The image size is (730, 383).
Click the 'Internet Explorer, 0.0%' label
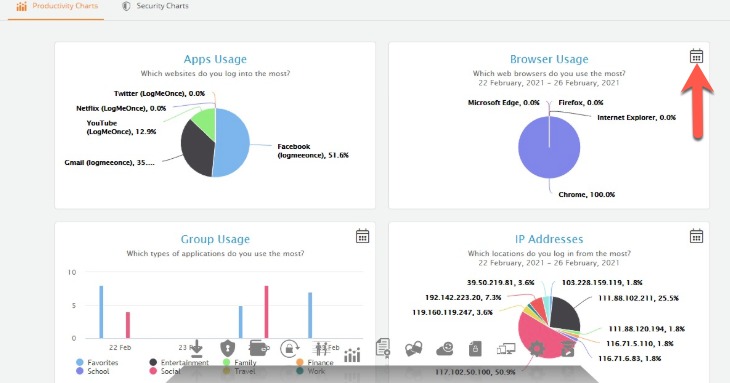pos(636,117)
